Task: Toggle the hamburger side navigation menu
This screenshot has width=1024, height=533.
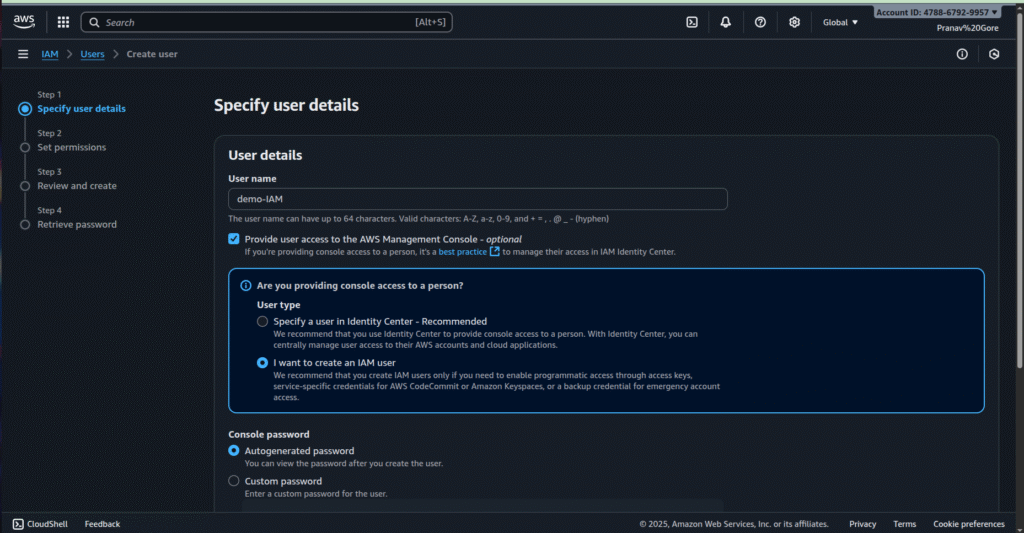Action: point(23,54)
